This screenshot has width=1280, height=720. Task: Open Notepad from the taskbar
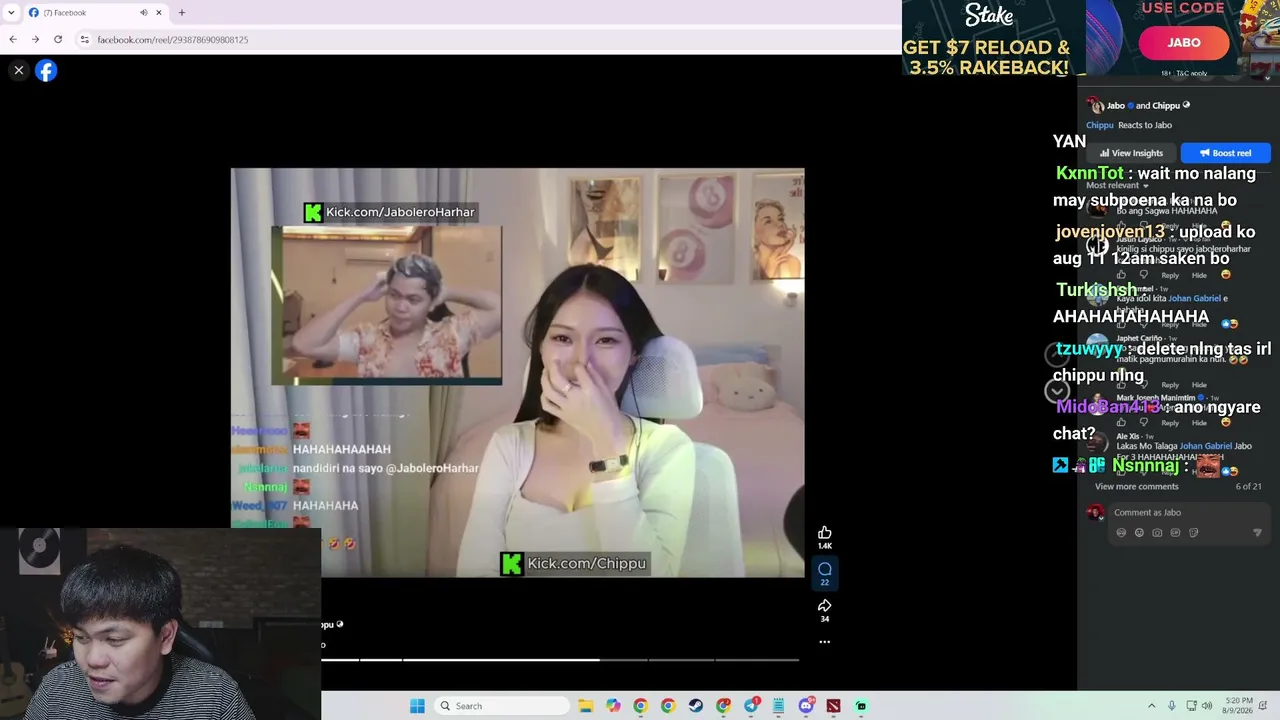[x=778, y=706]
